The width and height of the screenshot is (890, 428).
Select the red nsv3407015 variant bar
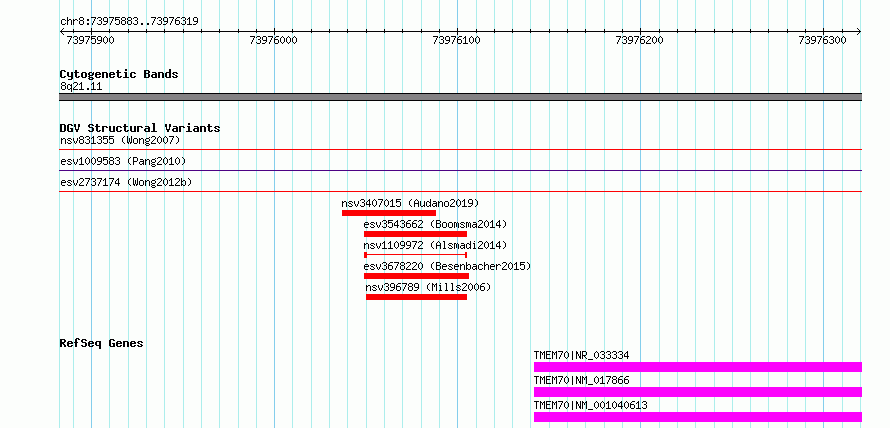point(389,213)
